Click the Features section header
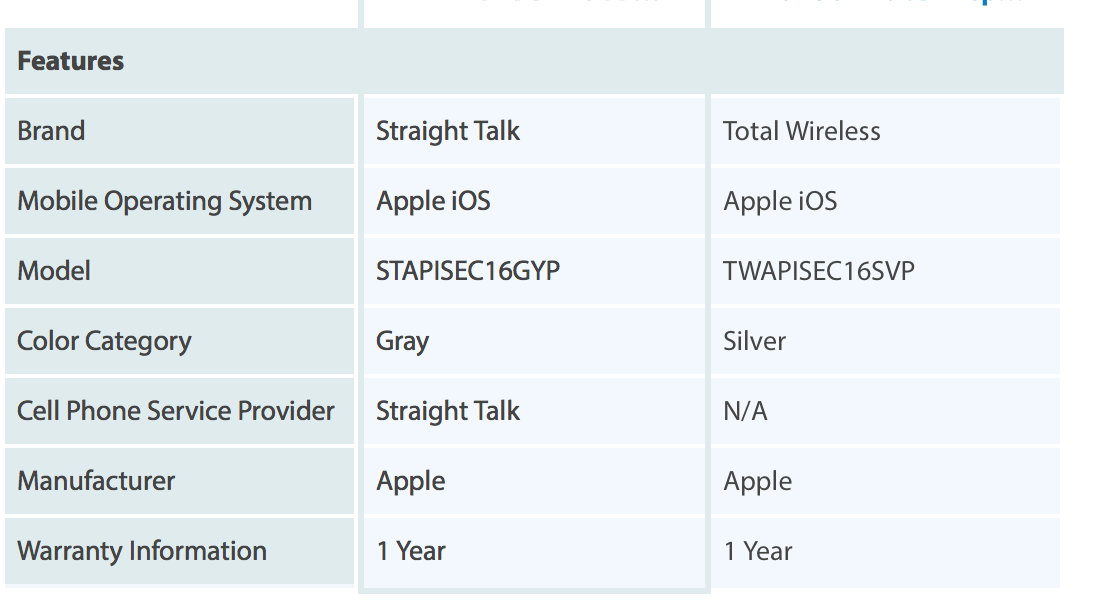 71,61
